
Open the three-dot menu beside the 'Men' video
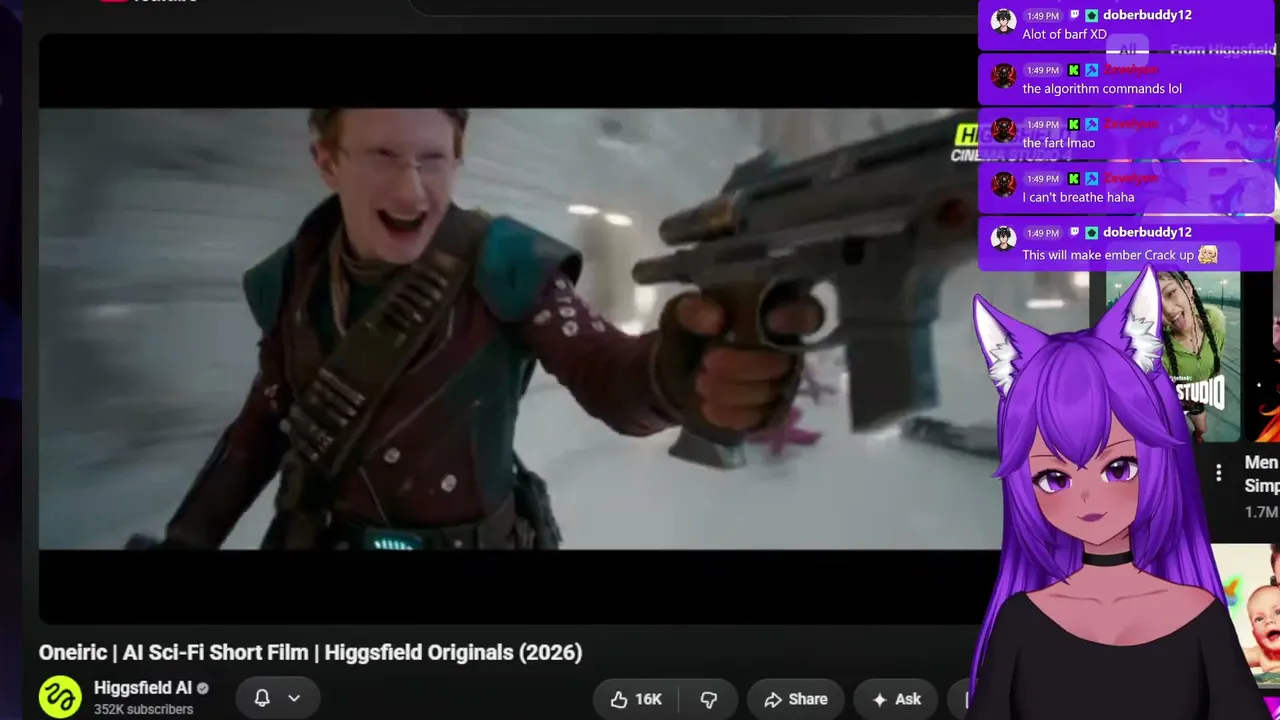(1218, 473)
